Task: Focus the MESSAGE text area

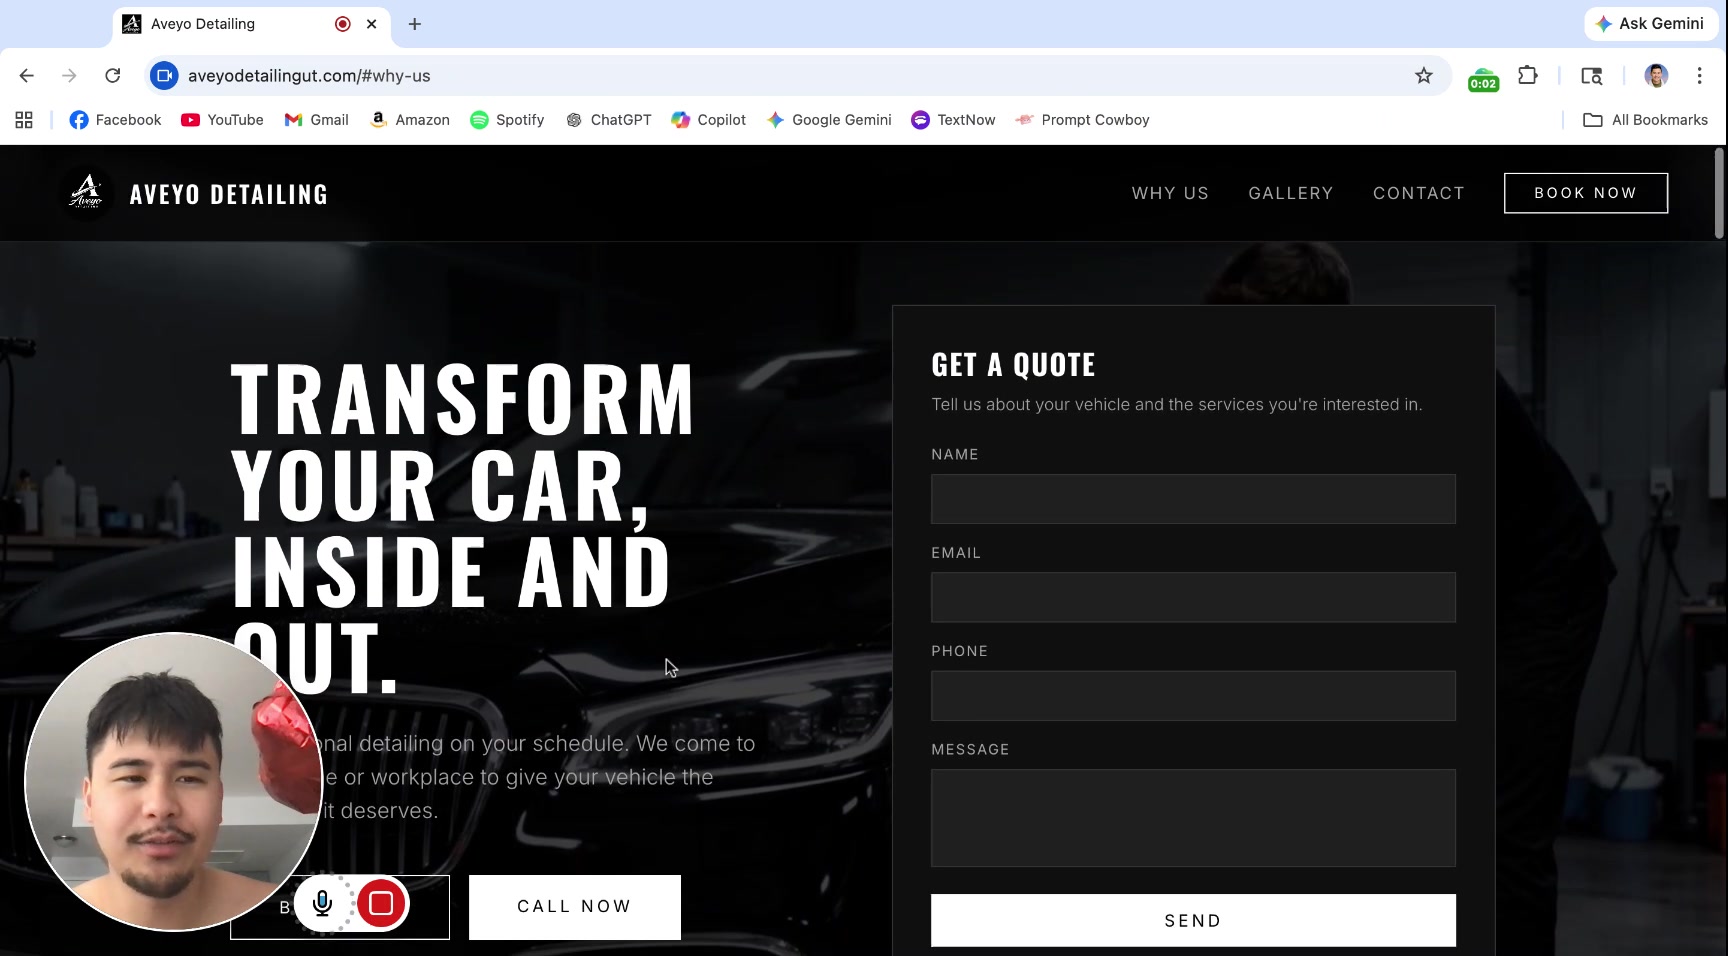Action: click(x=1193, y=817)
